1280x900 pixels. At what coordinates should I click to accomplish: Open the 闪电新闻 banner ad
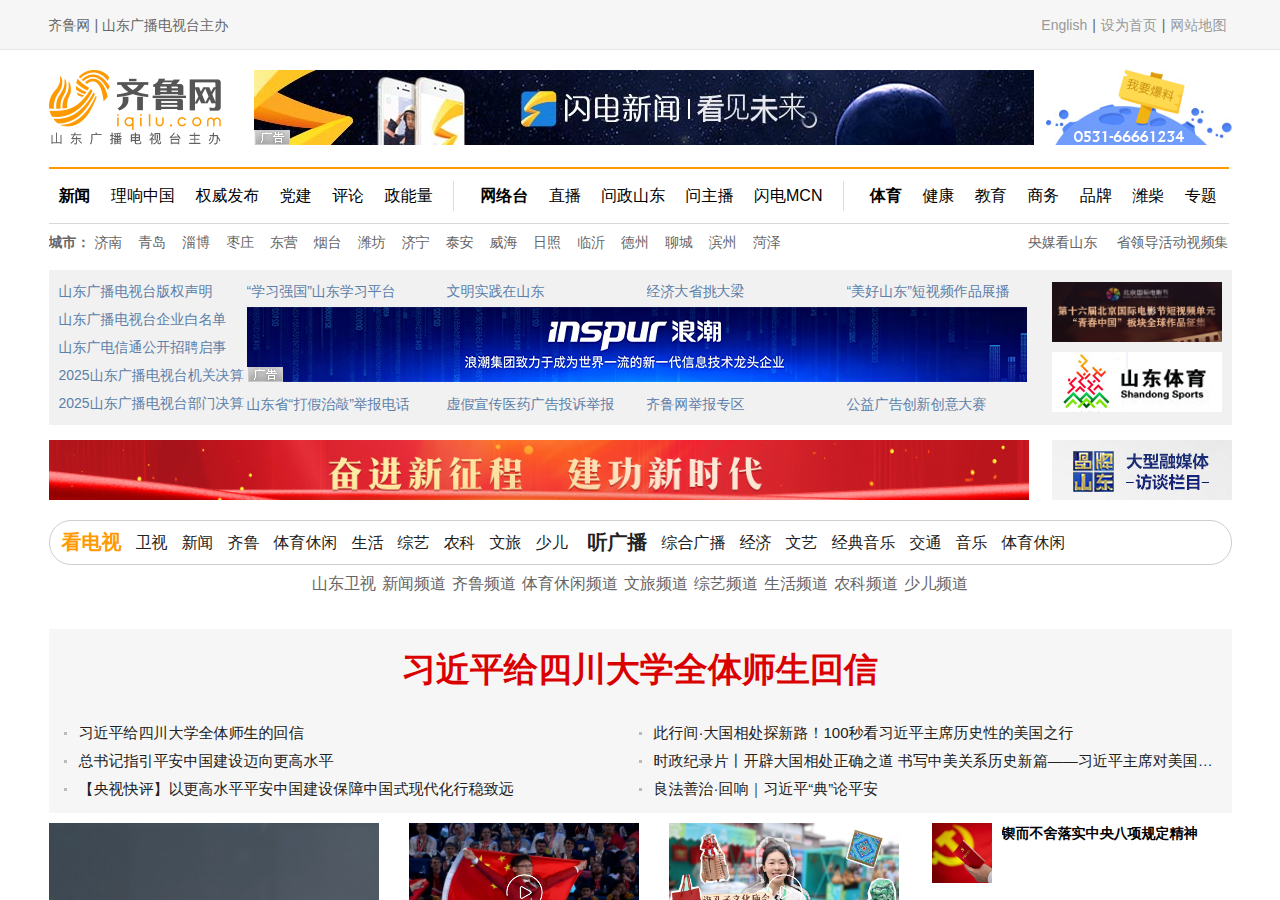click(x=644, y=108)
